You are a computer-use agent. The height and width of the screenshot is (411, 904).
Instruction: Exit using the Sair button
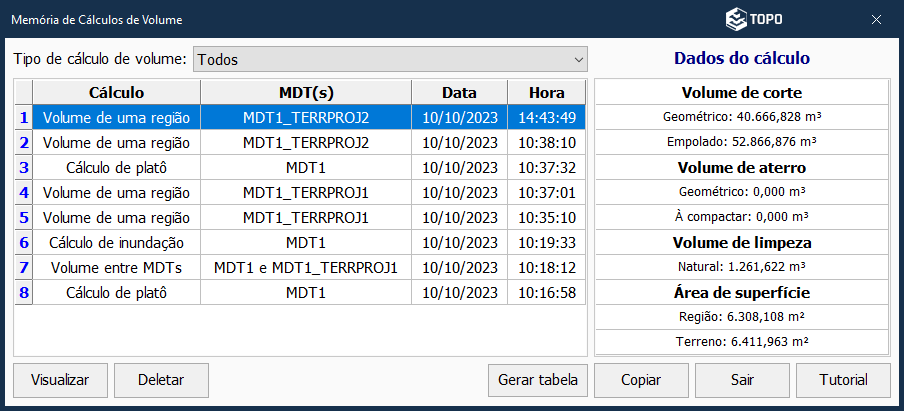[741, 380]
